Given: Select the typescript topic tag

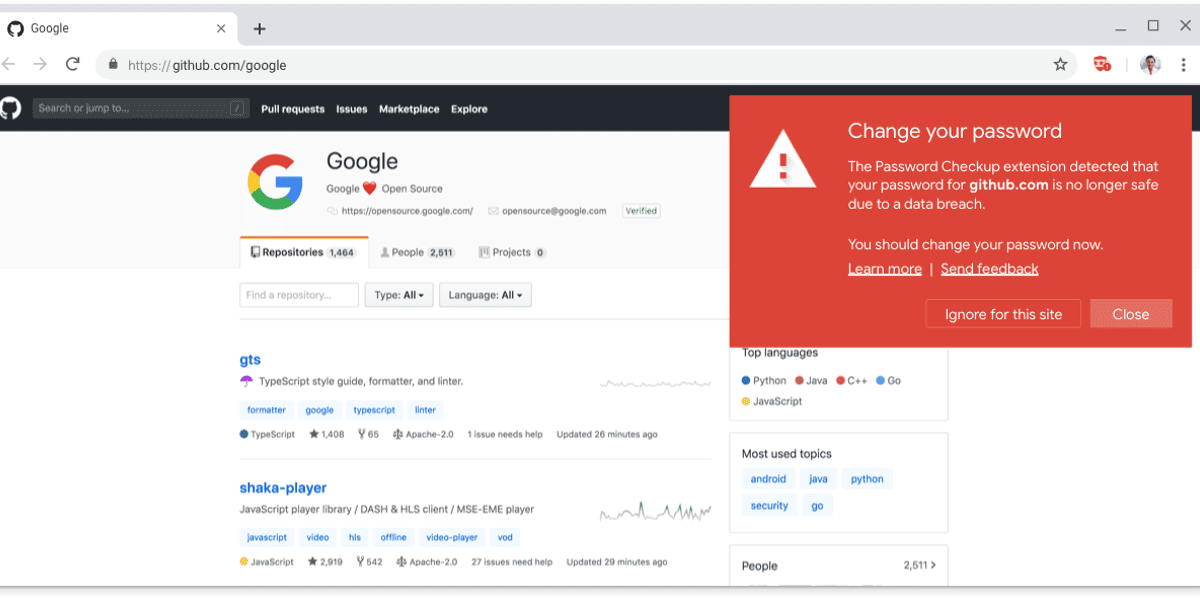Looking at the screenshot, I should click(375, 410).
